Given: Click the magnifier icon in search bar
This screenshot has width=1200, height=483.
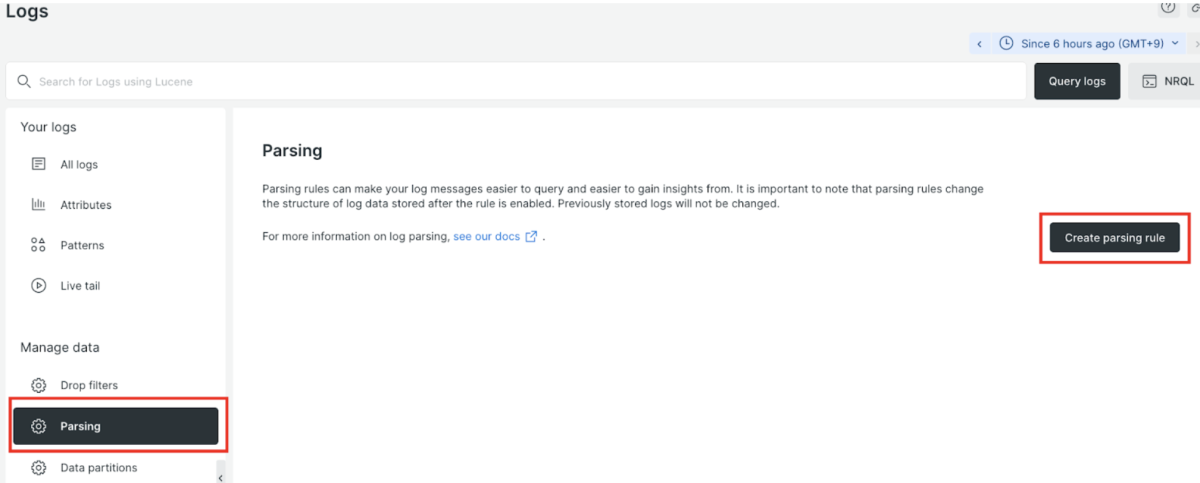Looking at the screenshot, I should click(x=24, y=81).
